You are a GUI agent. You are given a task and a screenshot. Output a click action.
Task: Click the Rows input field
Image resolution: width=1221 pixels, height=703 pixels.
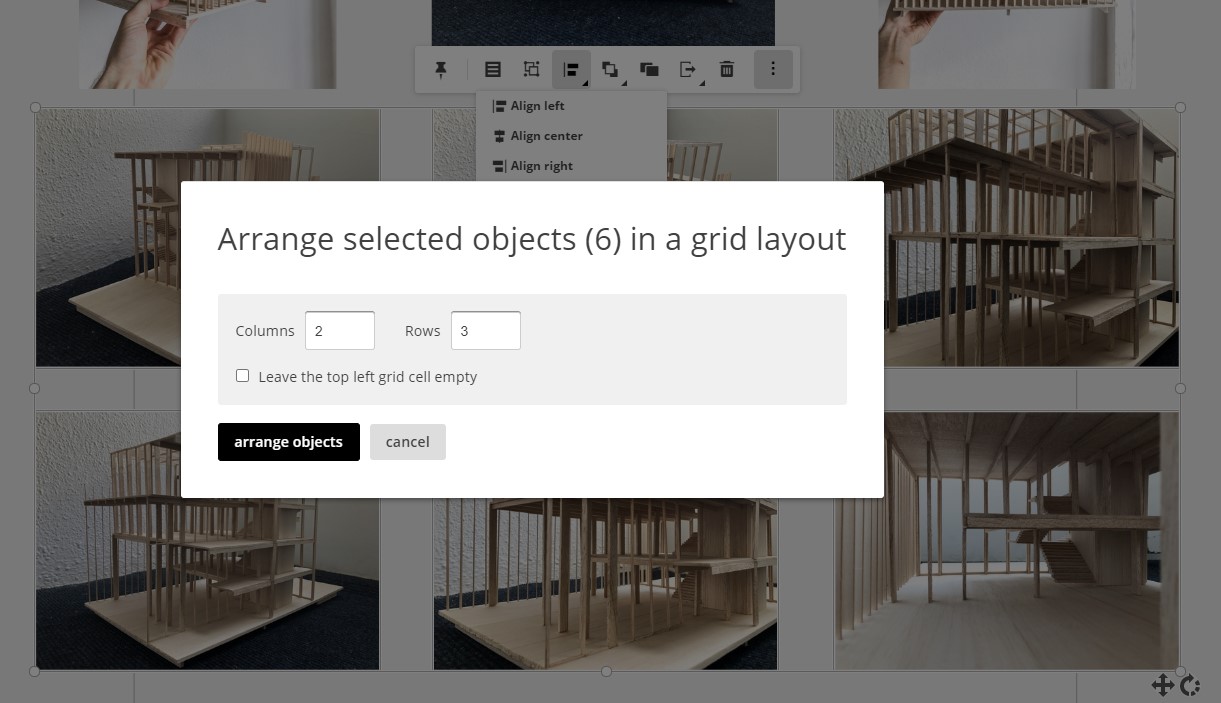pos(485,331)
